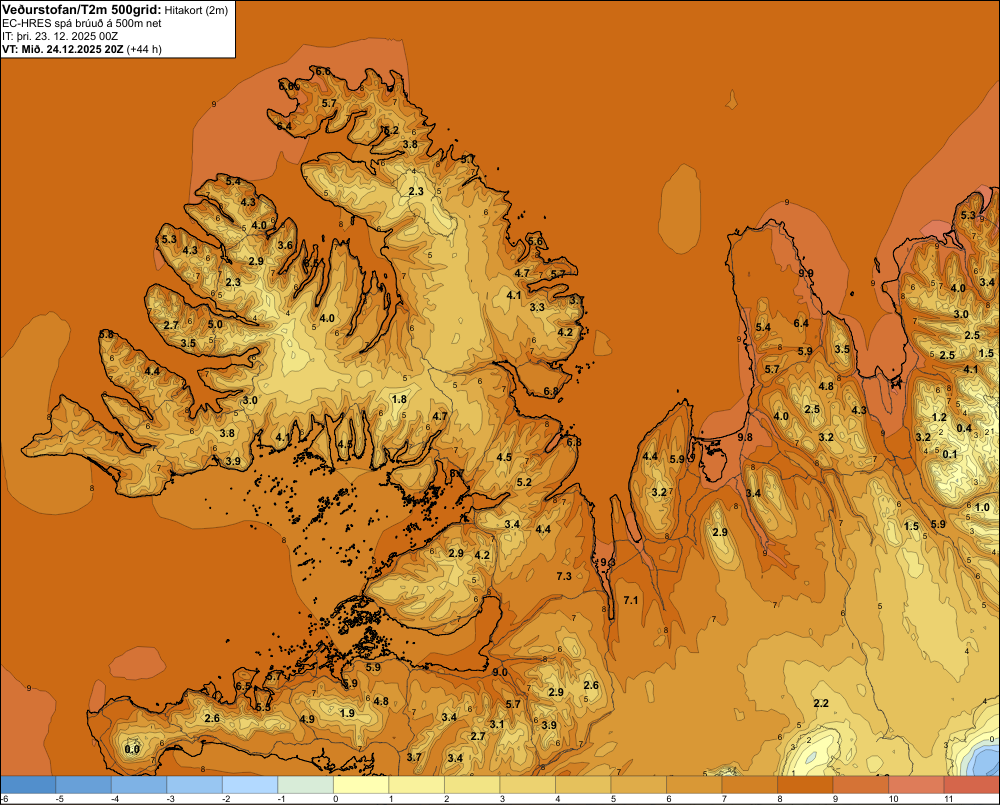The width and height of the screenshot is (1000, 805).
Task: Click the 5.6 temperature value on the map
Action: [x=535, y=241]
